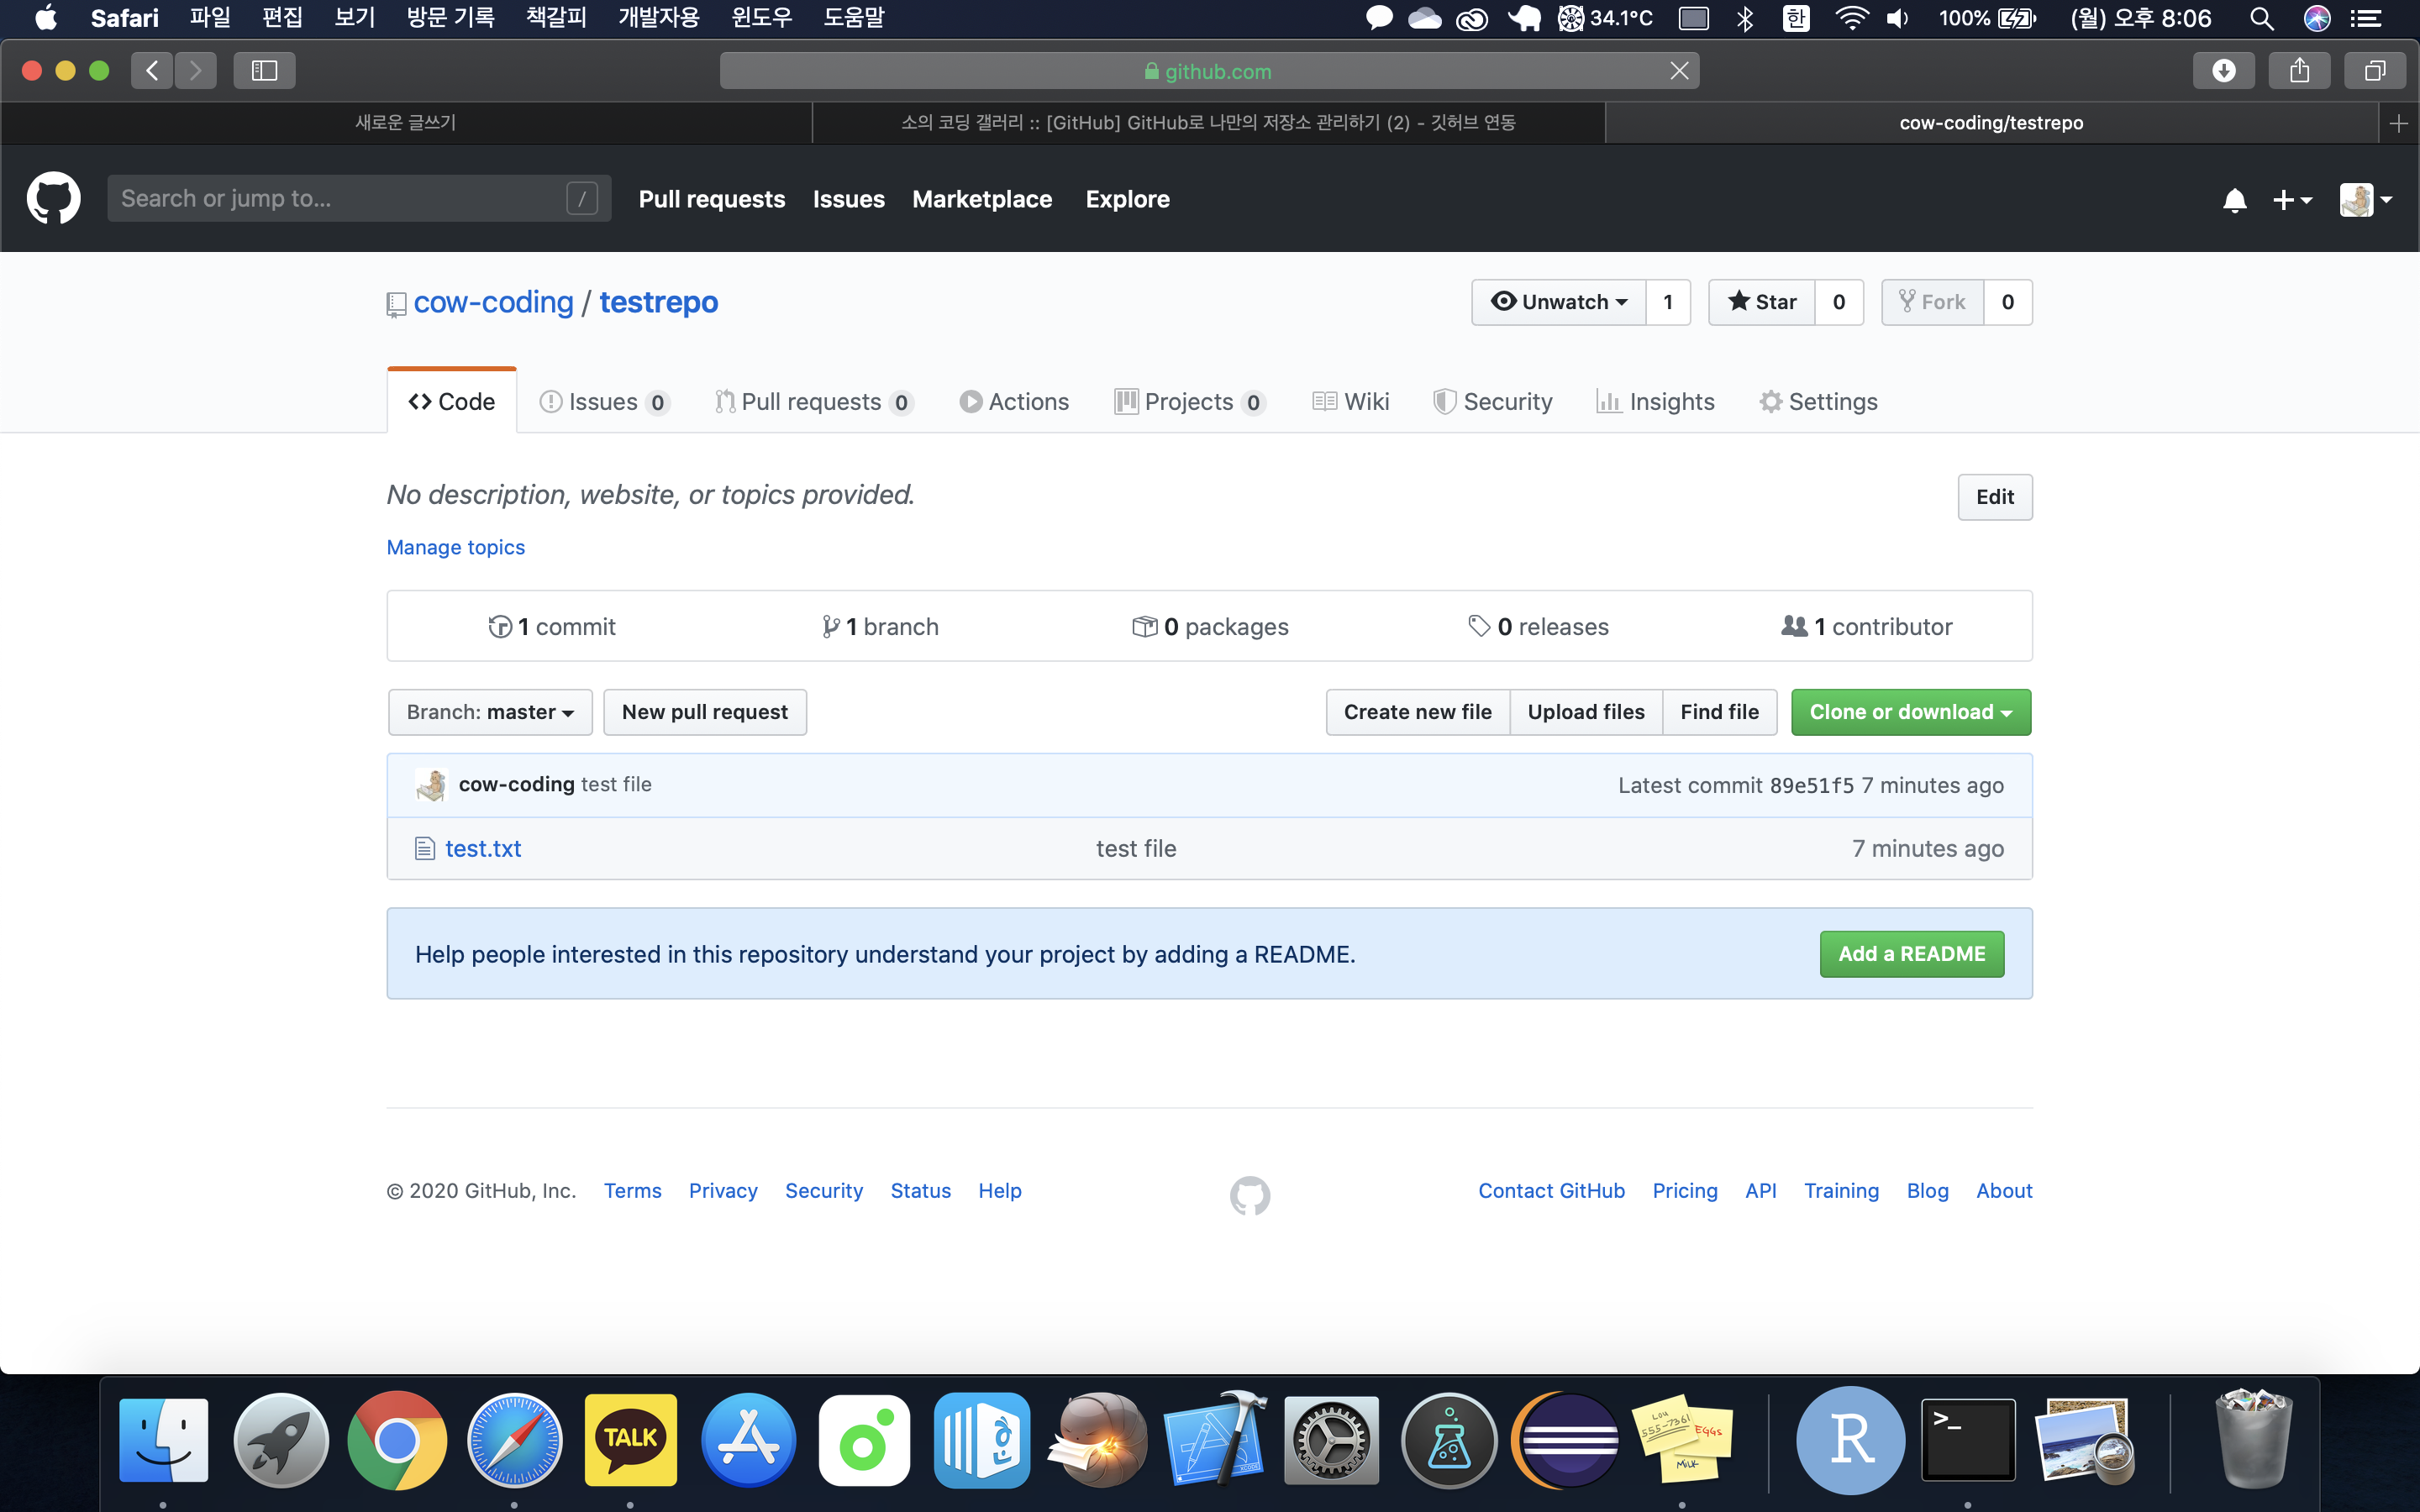The height and width of the screenshot is (1512, 2420).
Task: Open the Settings repository tab
Action: click(x=1818, y=402)
